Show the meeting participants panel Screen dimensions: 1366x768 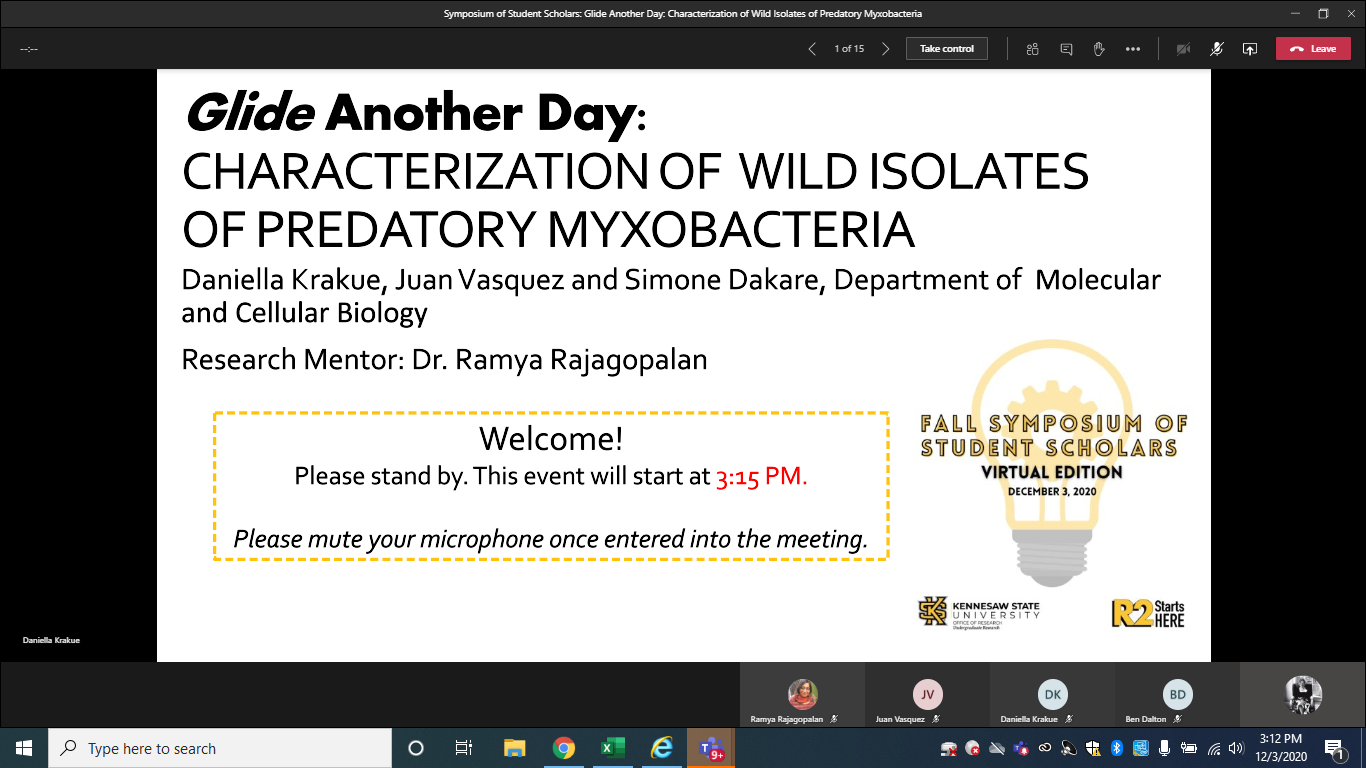(x=1033, y=49)
